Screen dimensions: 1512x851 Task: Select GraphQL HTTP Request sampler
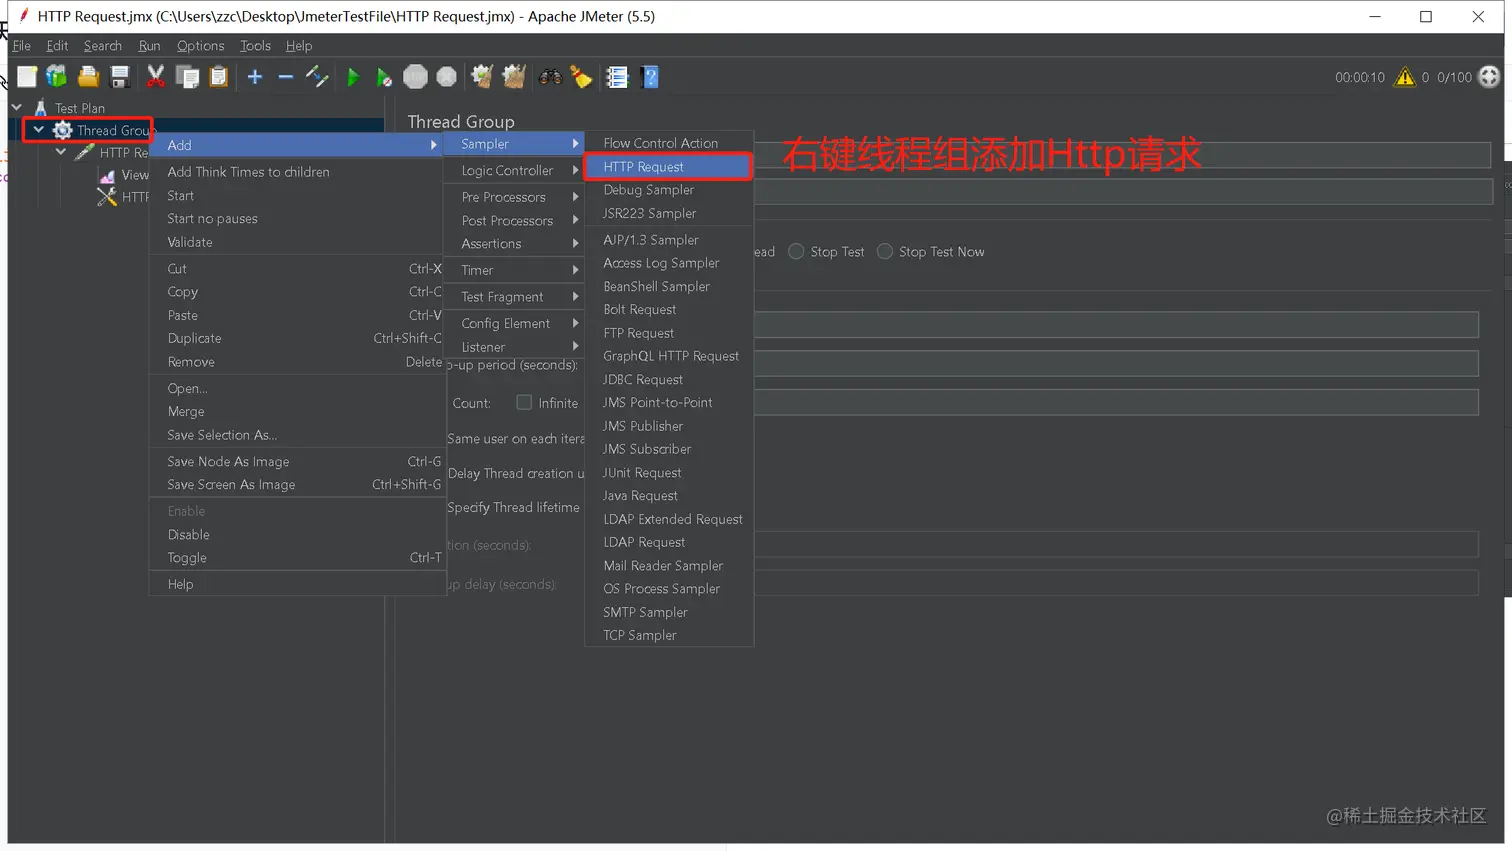[669, 356]
